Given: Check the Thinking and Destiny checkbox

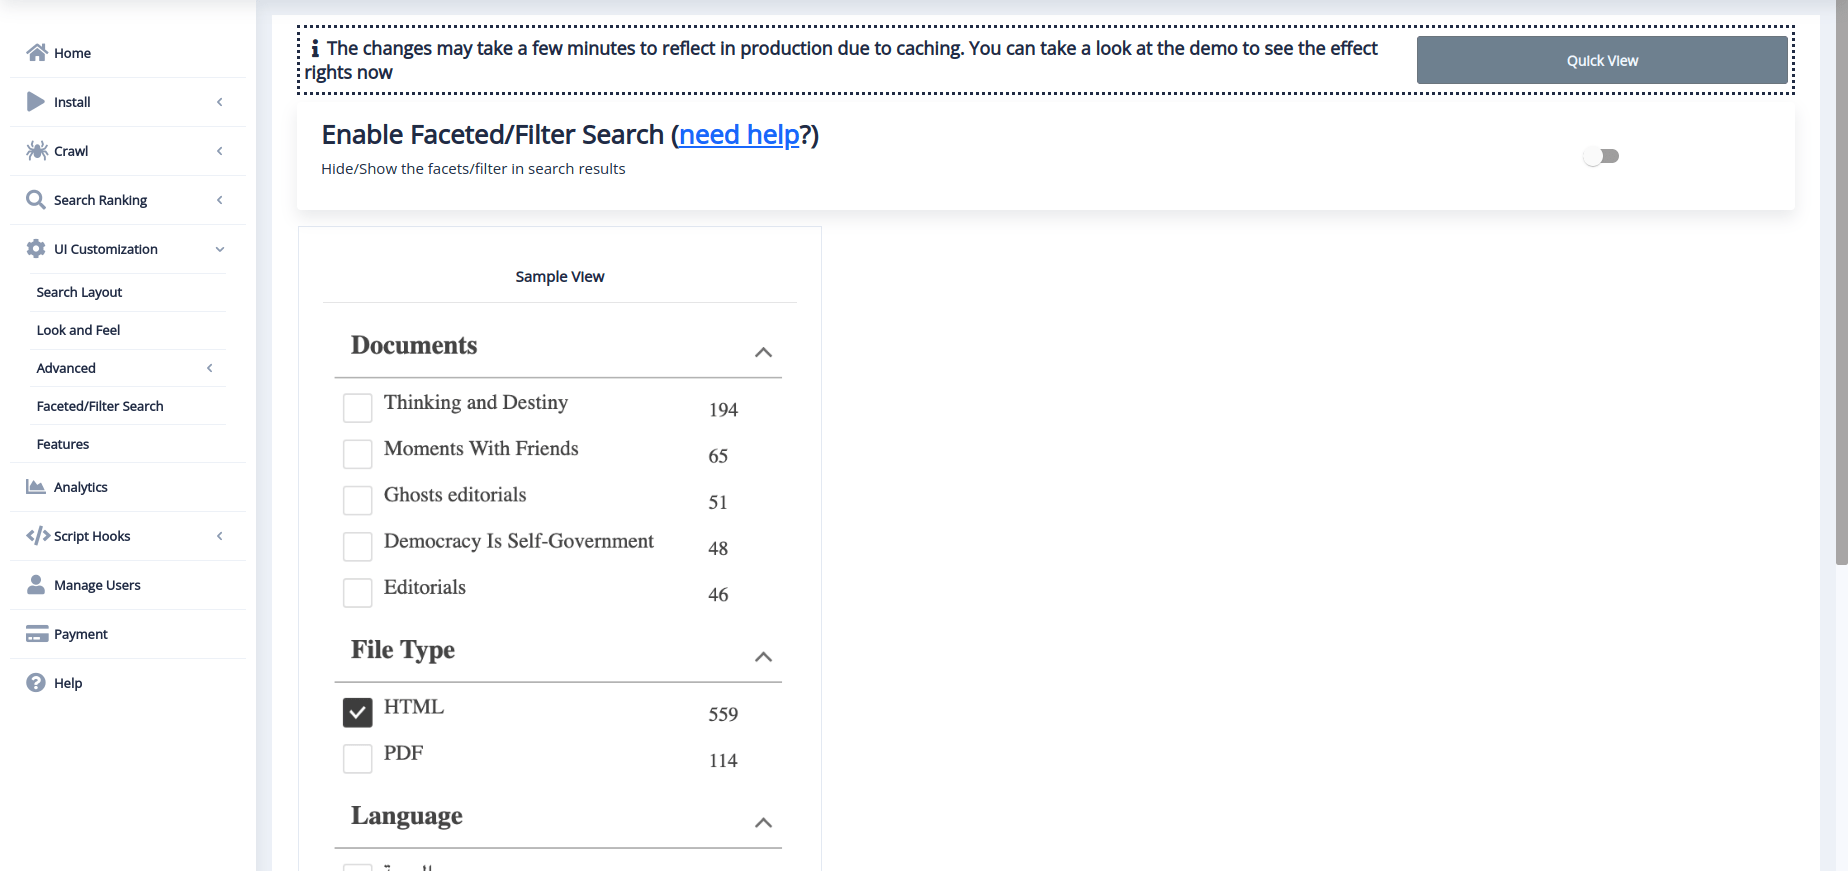Looking at the screenshot, I should pos(357,408).
